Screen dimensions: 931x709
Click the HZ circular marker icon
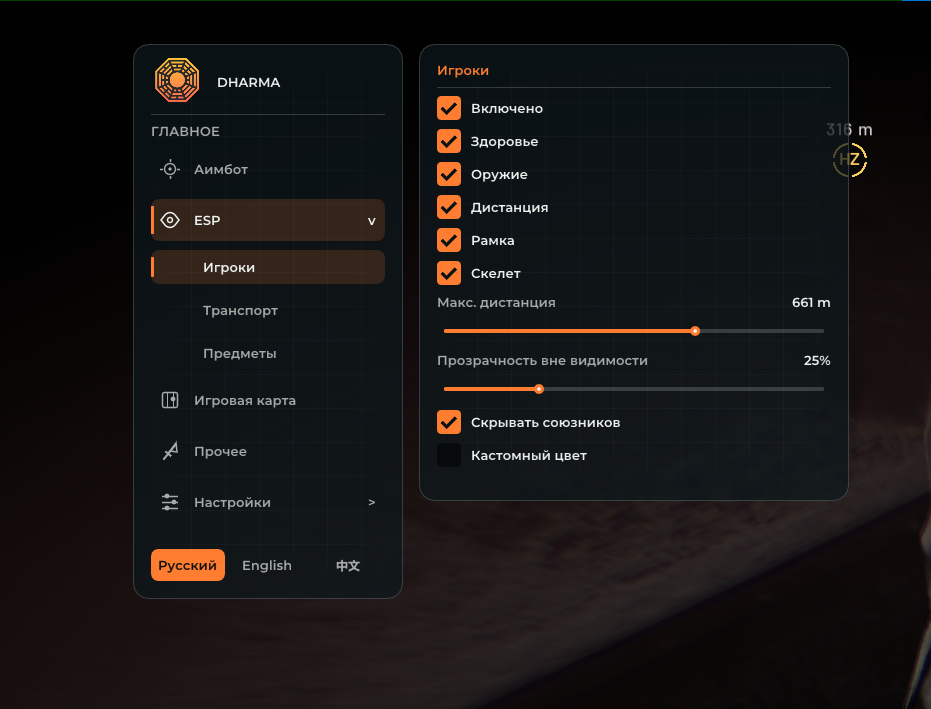click(850, 160)
